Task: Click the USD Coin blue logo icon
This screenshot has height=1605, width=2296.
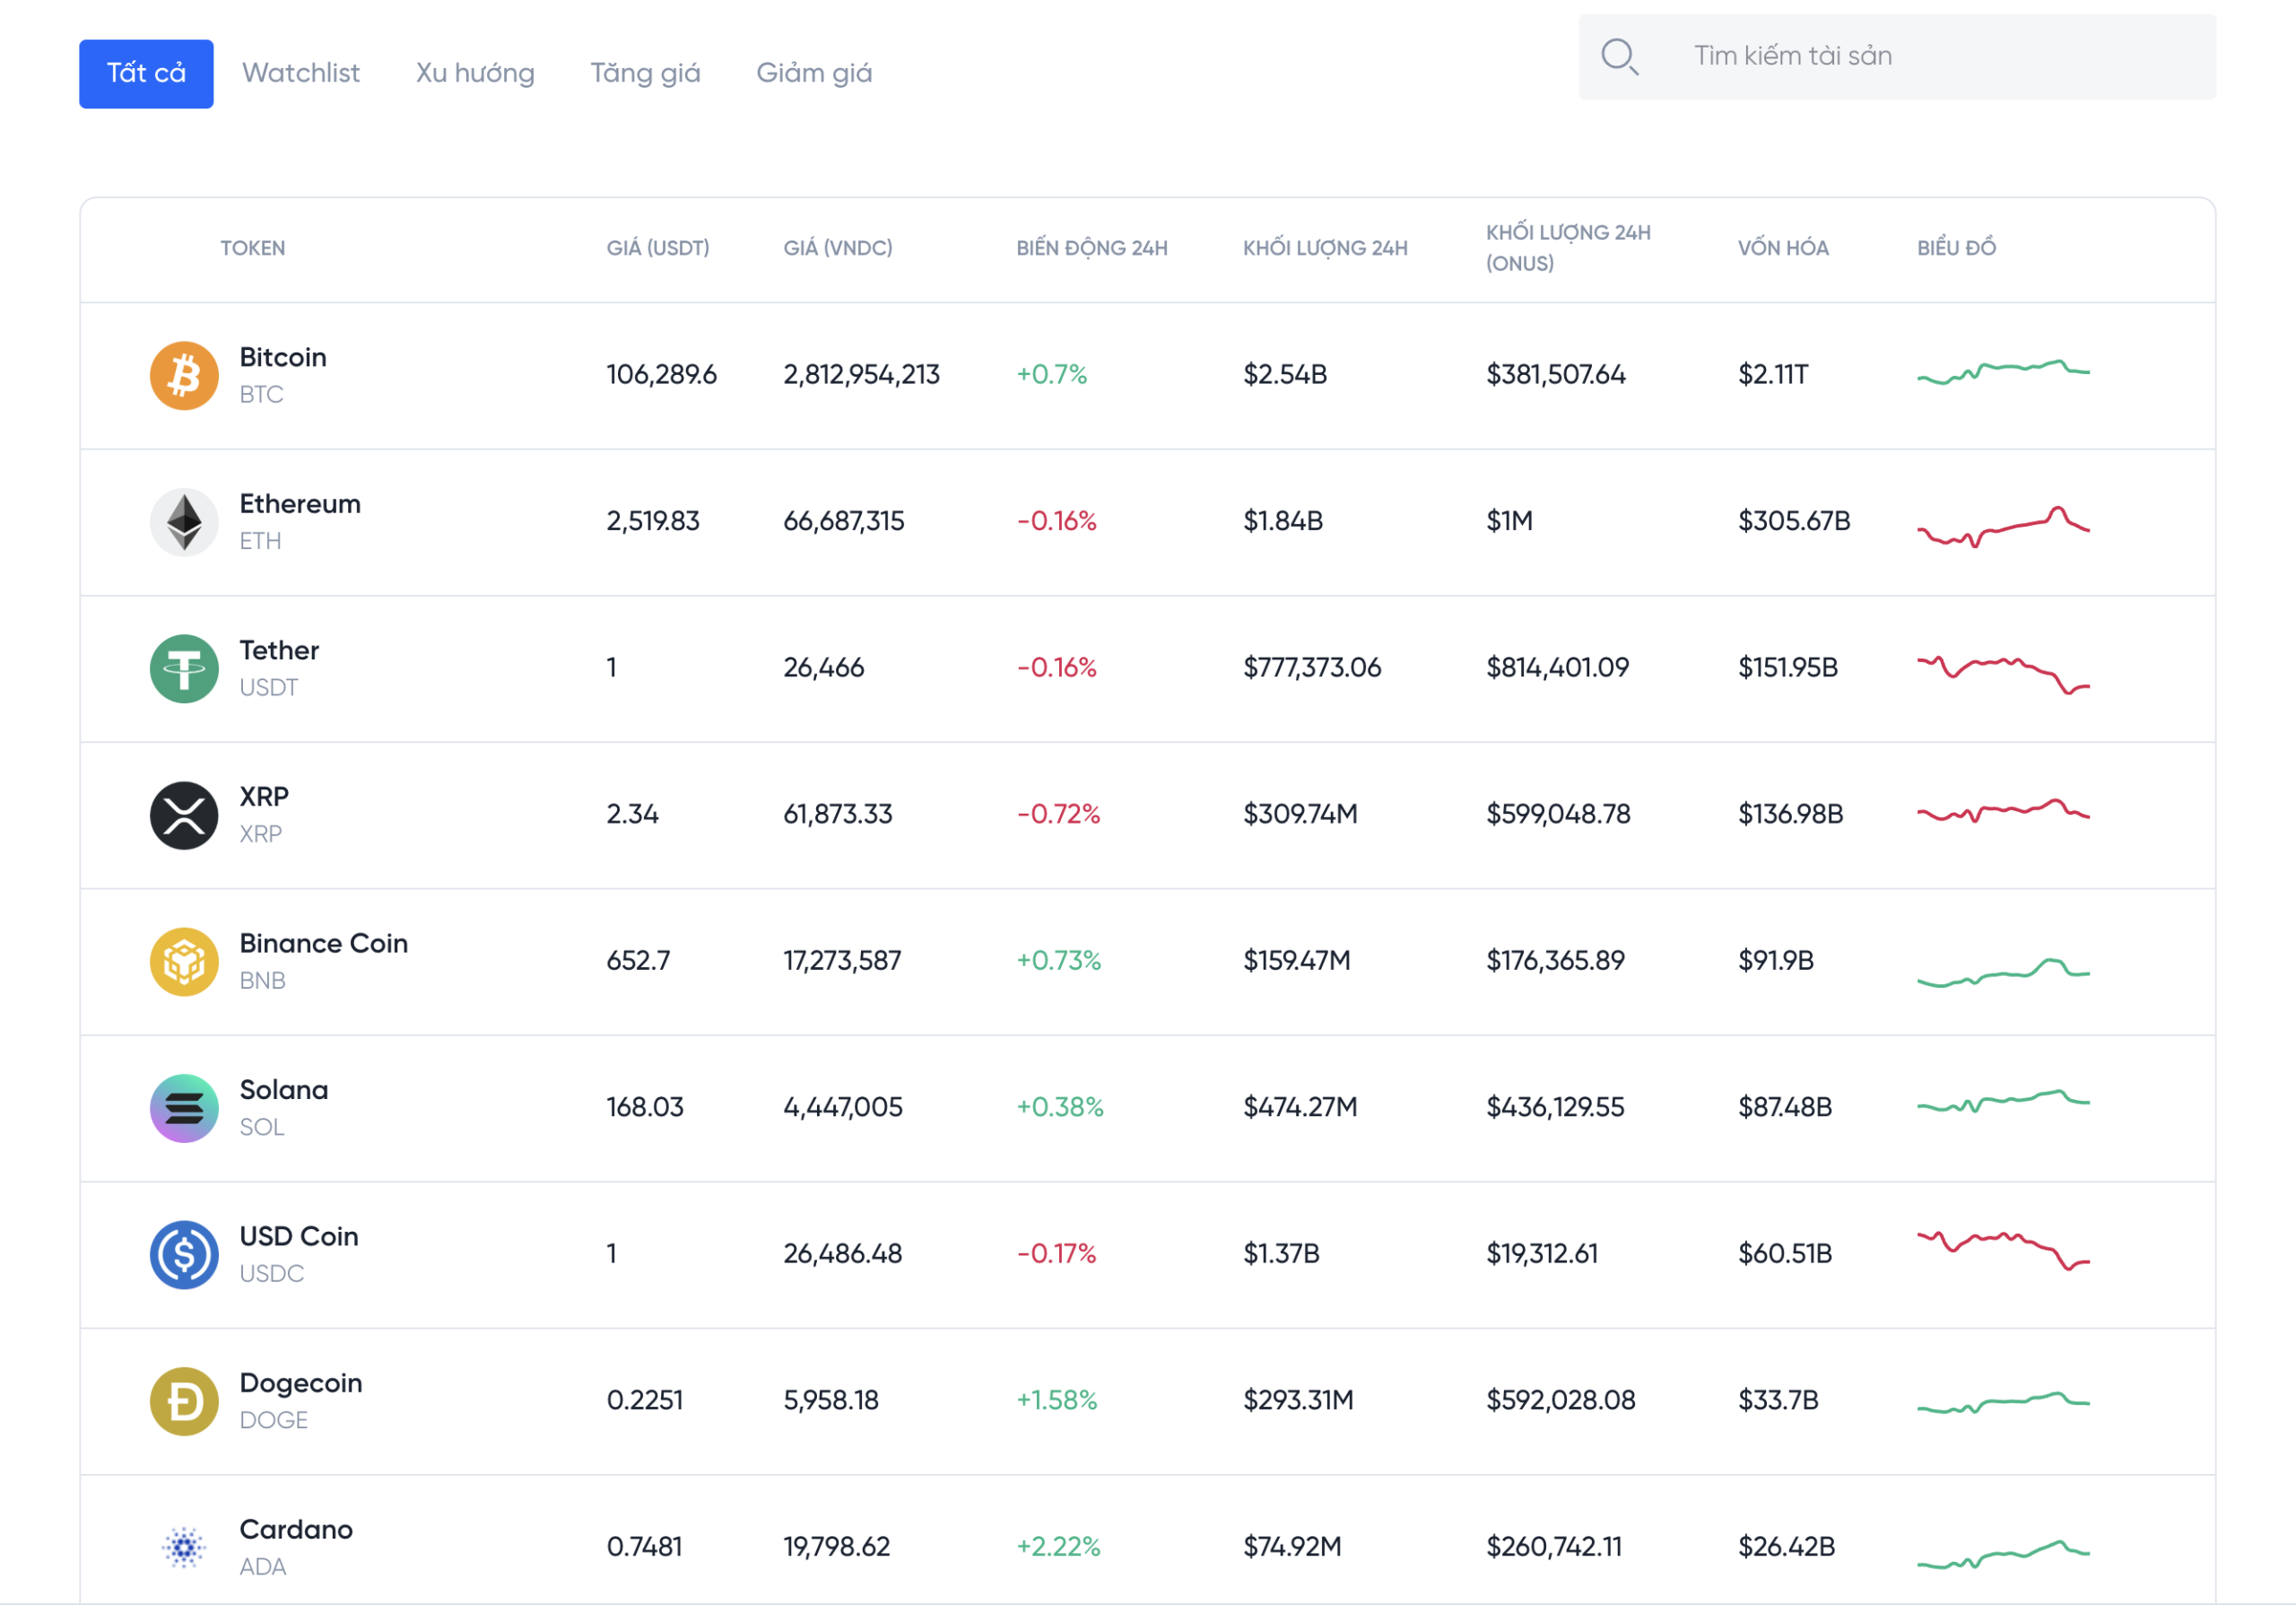Action: click(x=184, y=1255)
